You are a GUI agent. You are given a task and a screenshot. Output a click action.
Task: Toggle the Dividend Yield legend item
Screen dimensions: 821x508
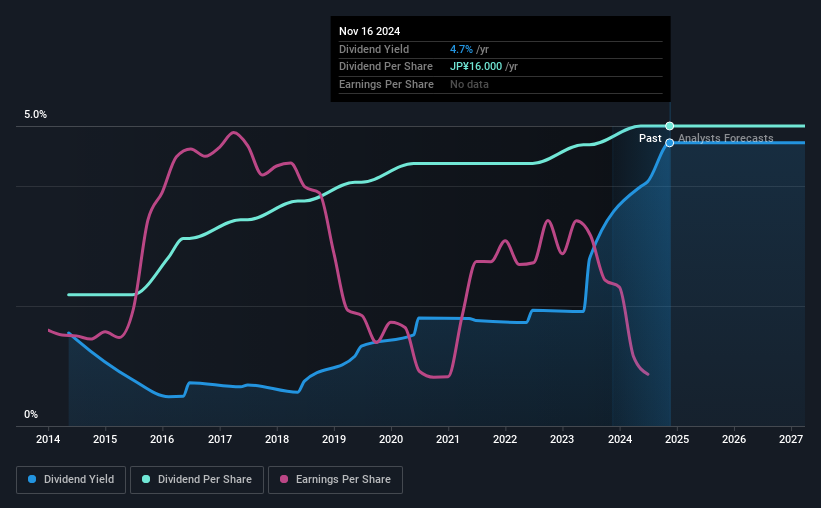point(71,480)
